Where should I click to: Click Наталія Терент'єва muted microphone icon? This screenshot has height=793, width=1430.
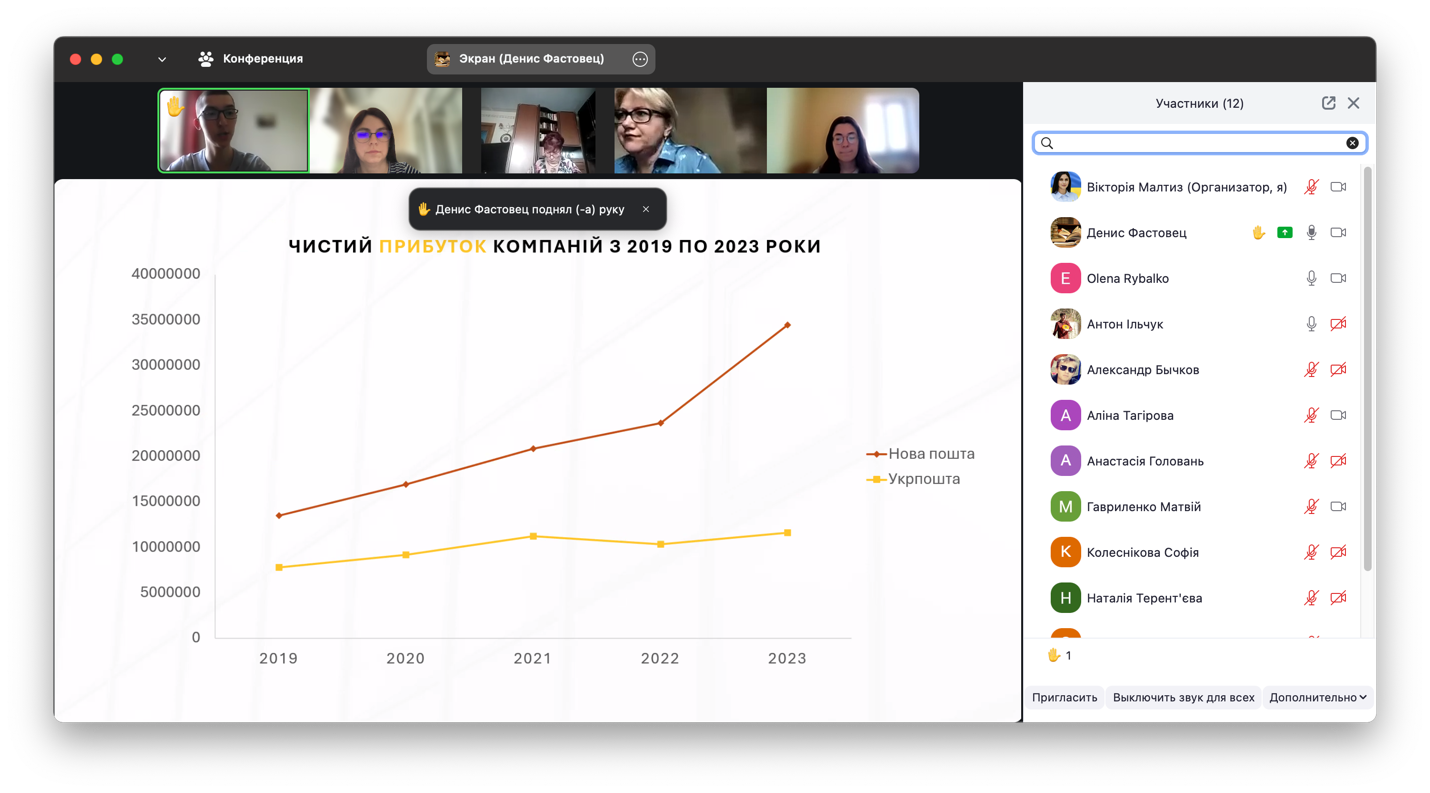point(1311,598)
